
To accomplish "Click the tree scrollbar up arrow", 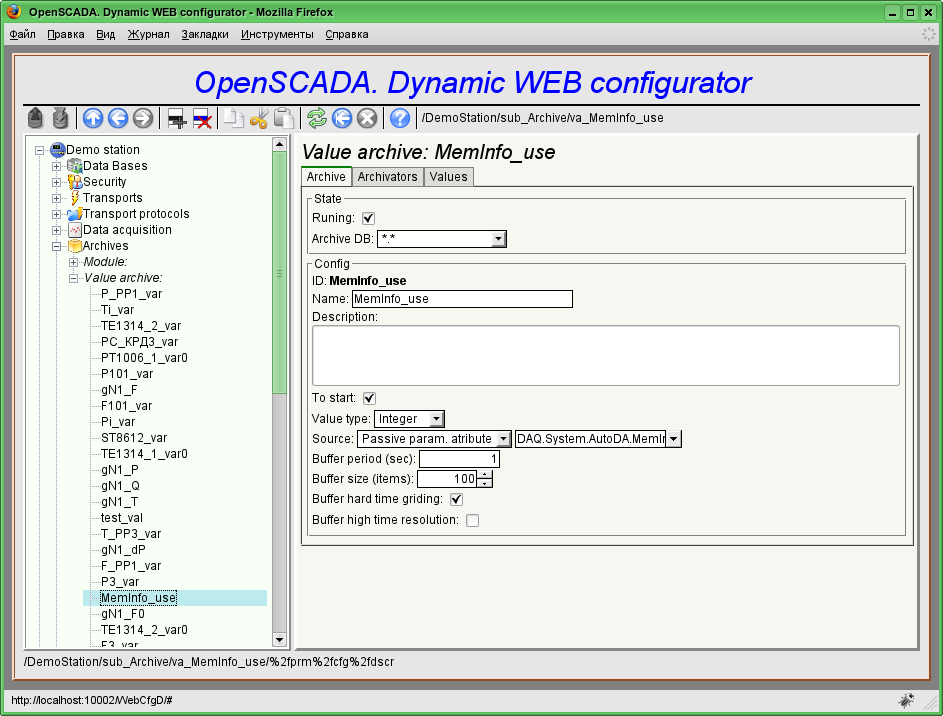I will [x=279, y=144].
